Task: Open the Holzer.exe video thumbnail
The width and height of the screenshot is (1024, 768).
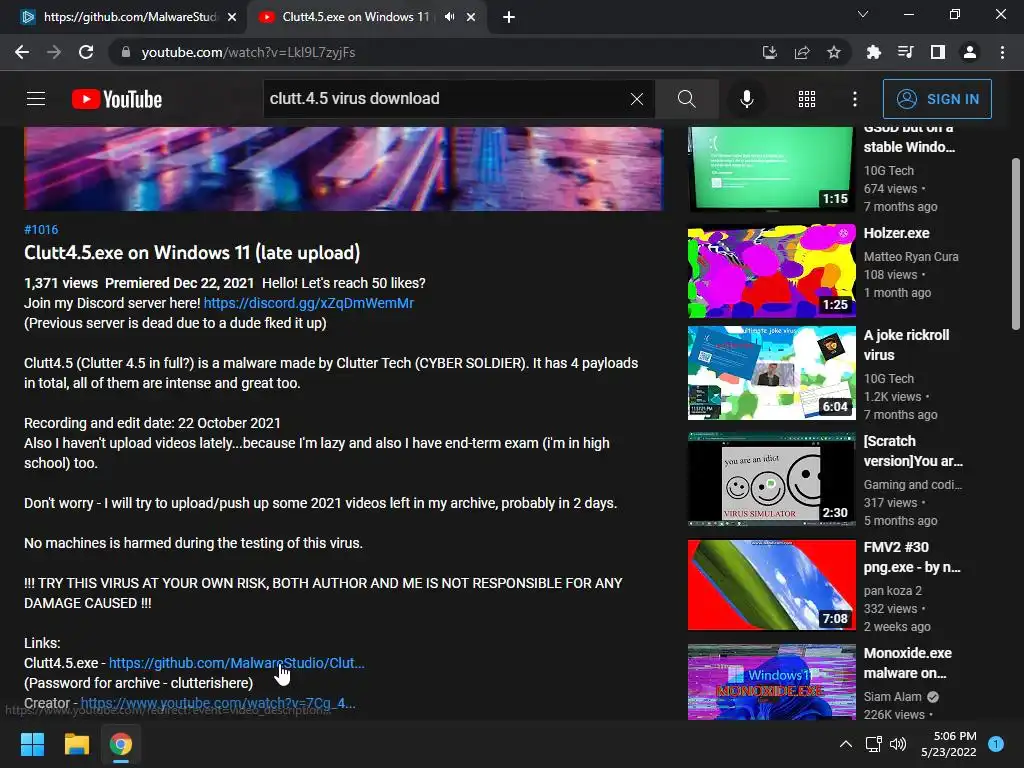Action: [x=771, y=270]
